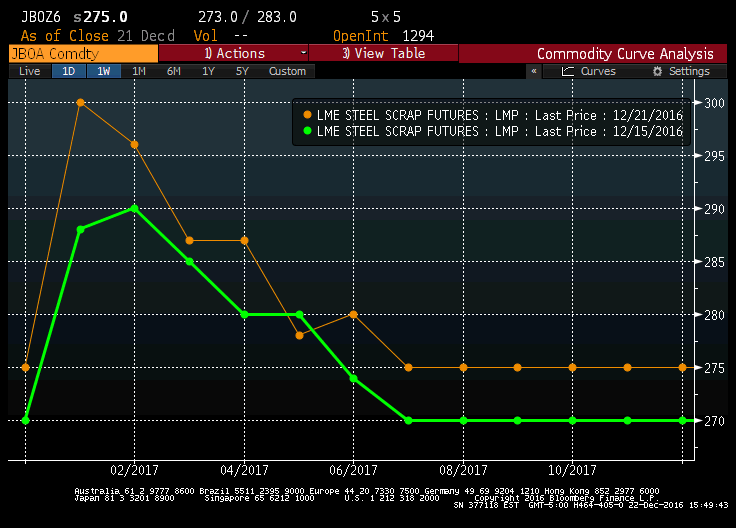Click orange data point at peak 300
736x528 pixels.
[x=80, y=102]
